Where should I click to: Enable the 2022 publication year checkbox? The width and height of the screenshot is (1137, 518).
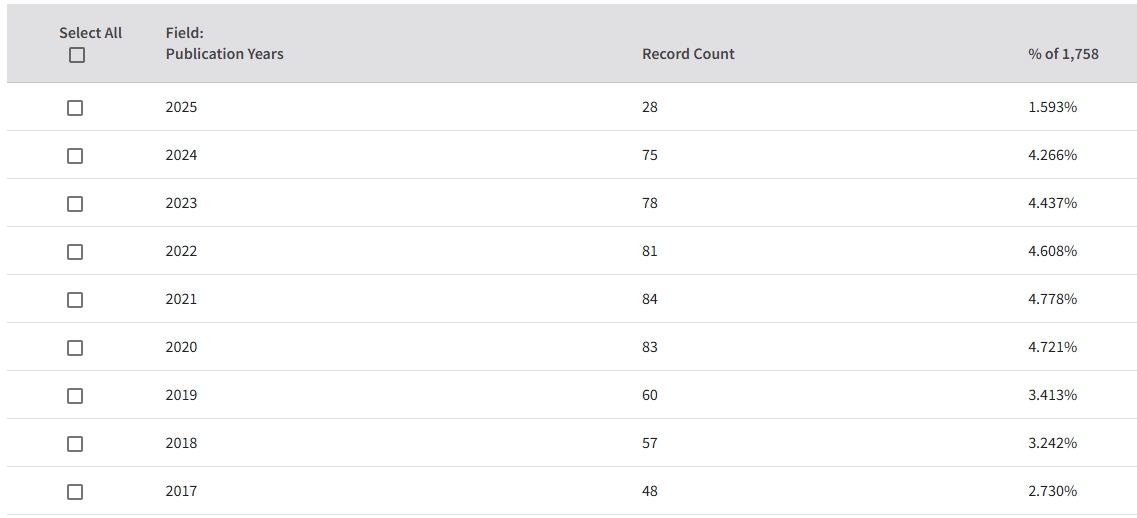point(75,252)
